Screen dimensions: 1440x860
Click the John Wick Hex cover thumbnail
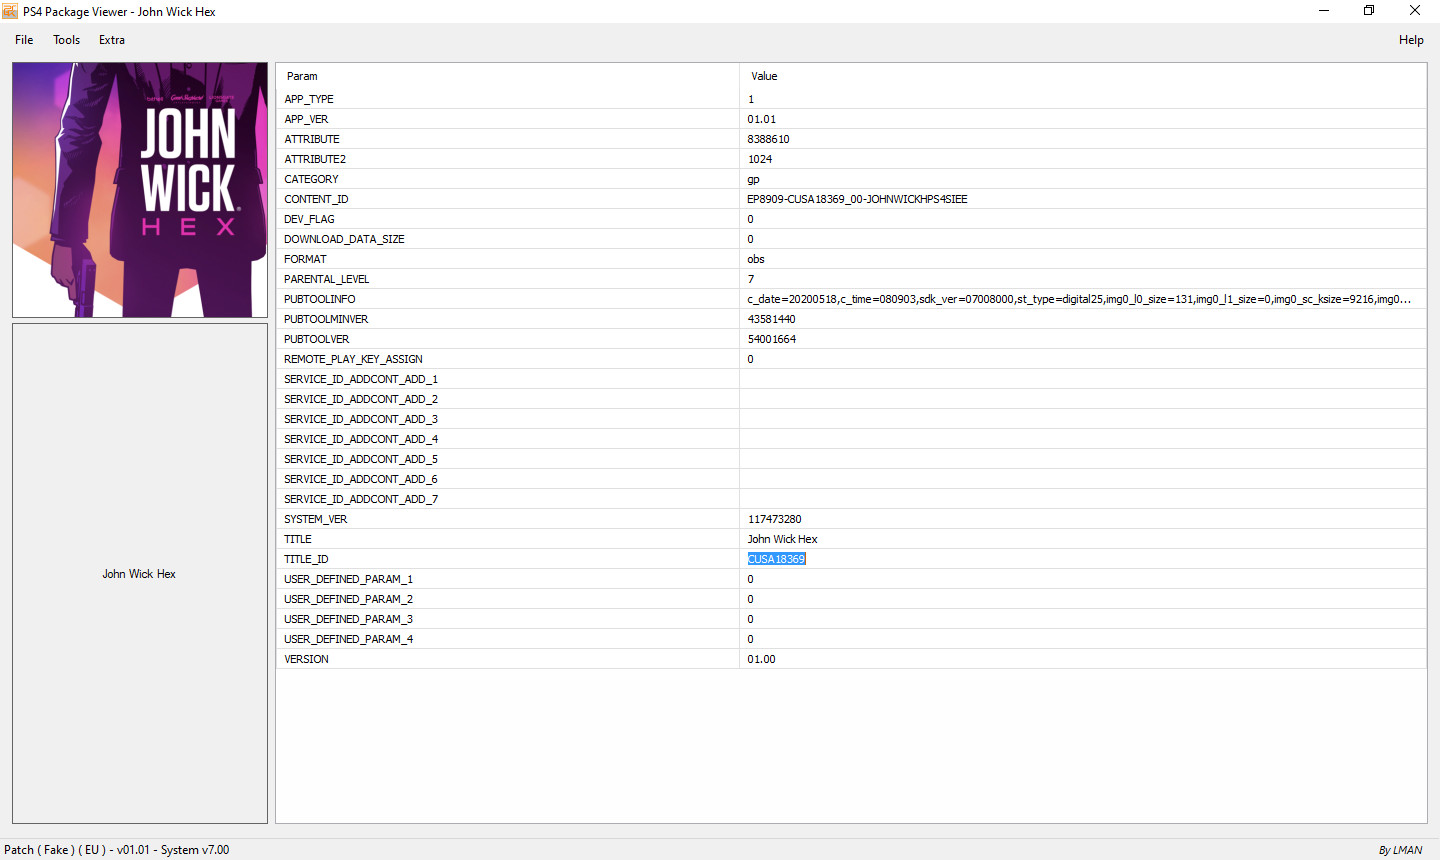[140, 190]
